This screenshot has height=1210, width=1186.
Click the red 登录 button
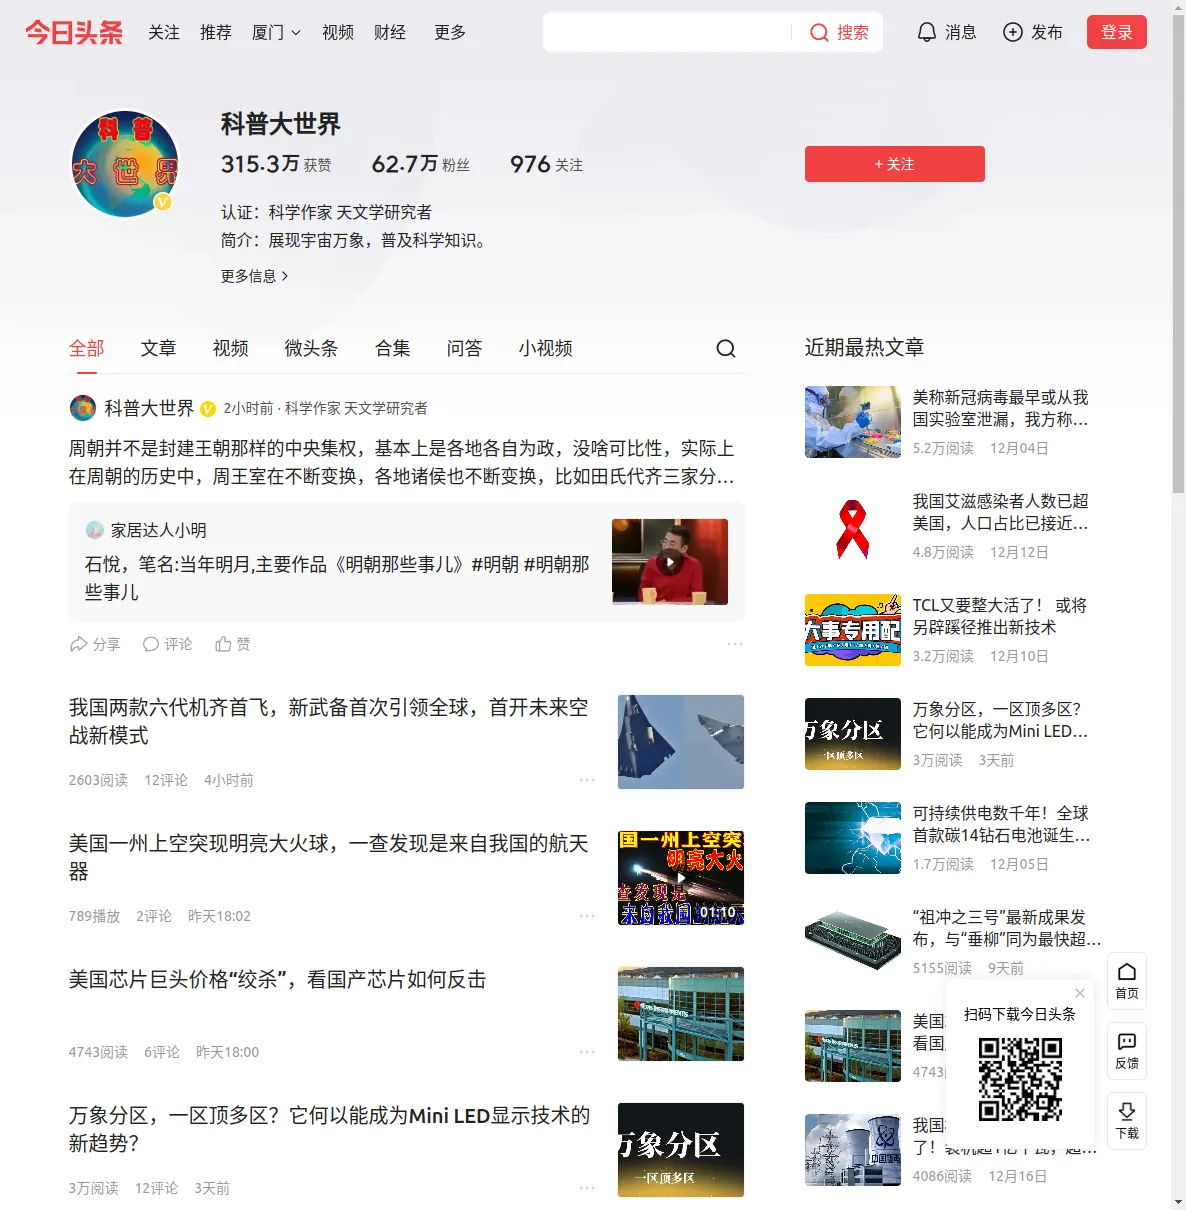tap(1117, 32)
